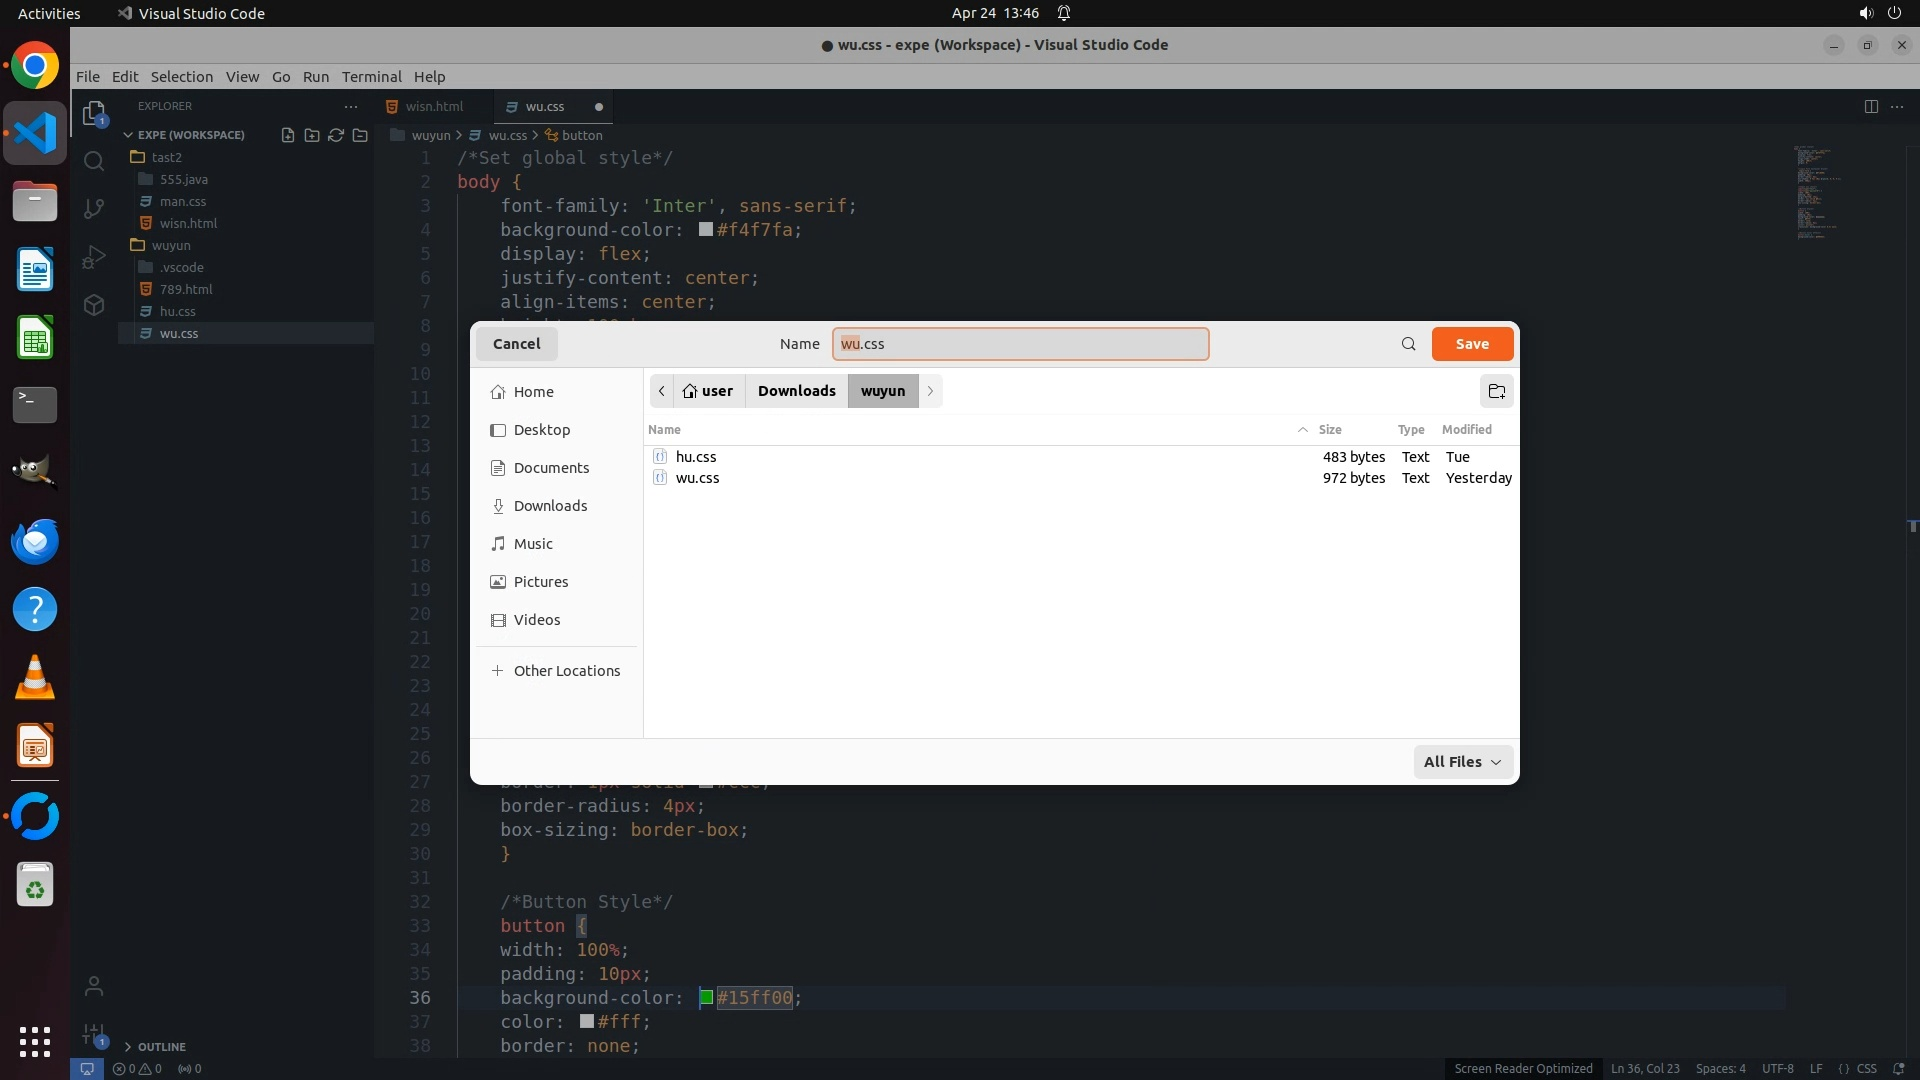Sort files by clicking the Size column header
The height and width of the screenshot is (1080, 1920).
[1329, 429]
